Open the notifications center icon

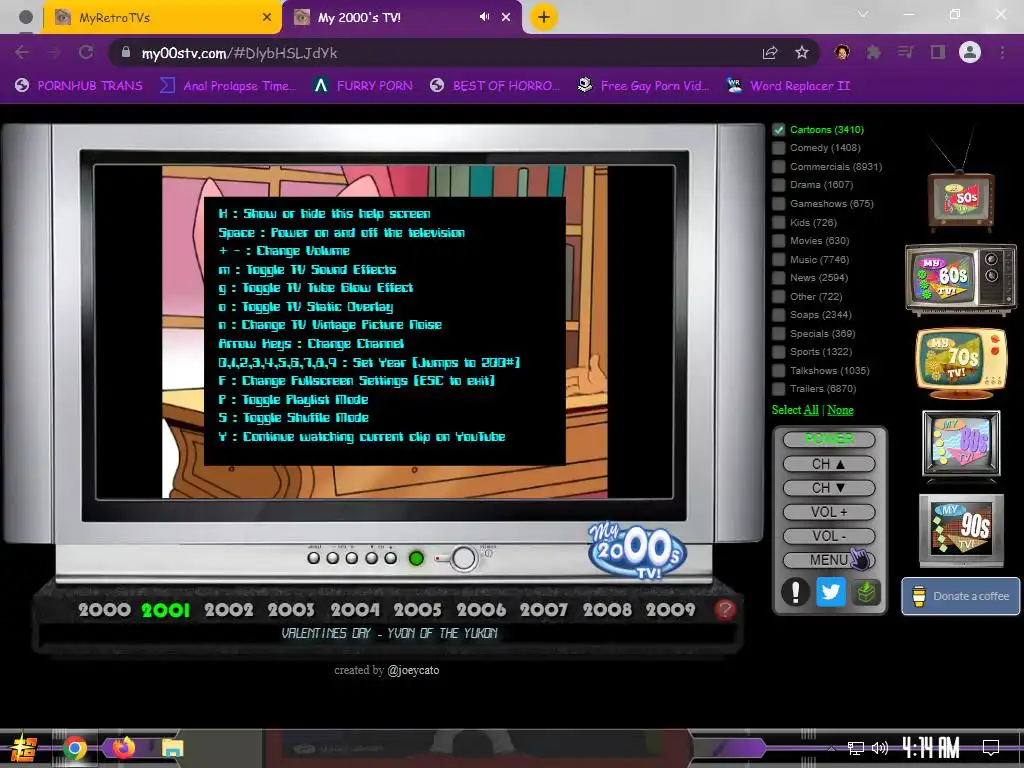pos(991,748)
